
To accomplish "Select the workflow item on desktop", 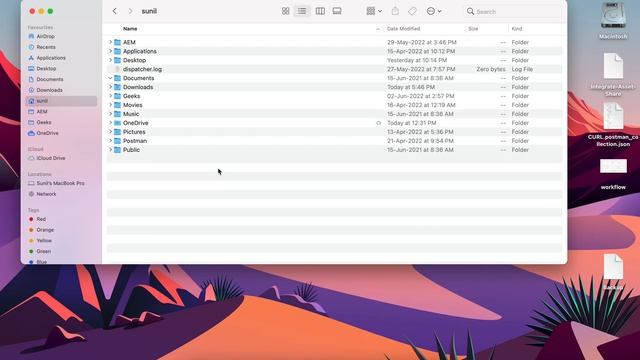I will point(613,174).
